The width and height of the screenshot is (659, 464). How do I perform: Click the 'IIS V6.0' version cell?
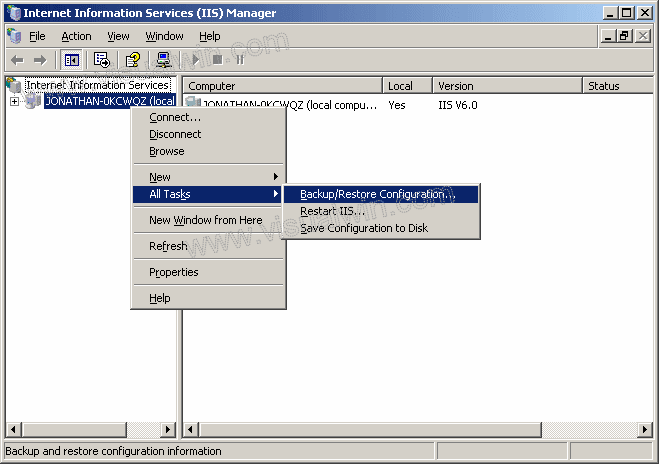click(x=458, y=105)
